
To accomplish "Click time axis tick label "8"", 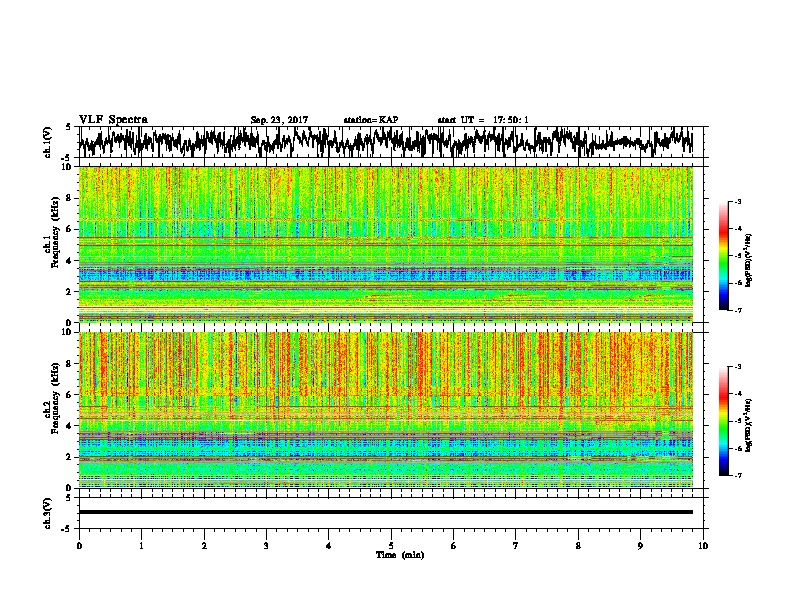I will click(x=578, y=546).
